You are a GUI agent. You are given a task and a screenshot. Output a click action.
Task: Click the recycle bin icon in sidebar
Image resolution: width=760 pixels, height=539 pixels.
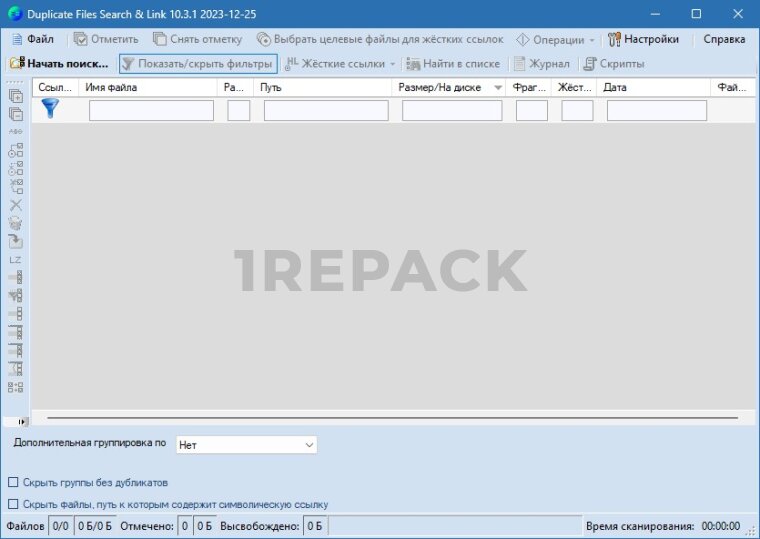(x=15, y=223)
